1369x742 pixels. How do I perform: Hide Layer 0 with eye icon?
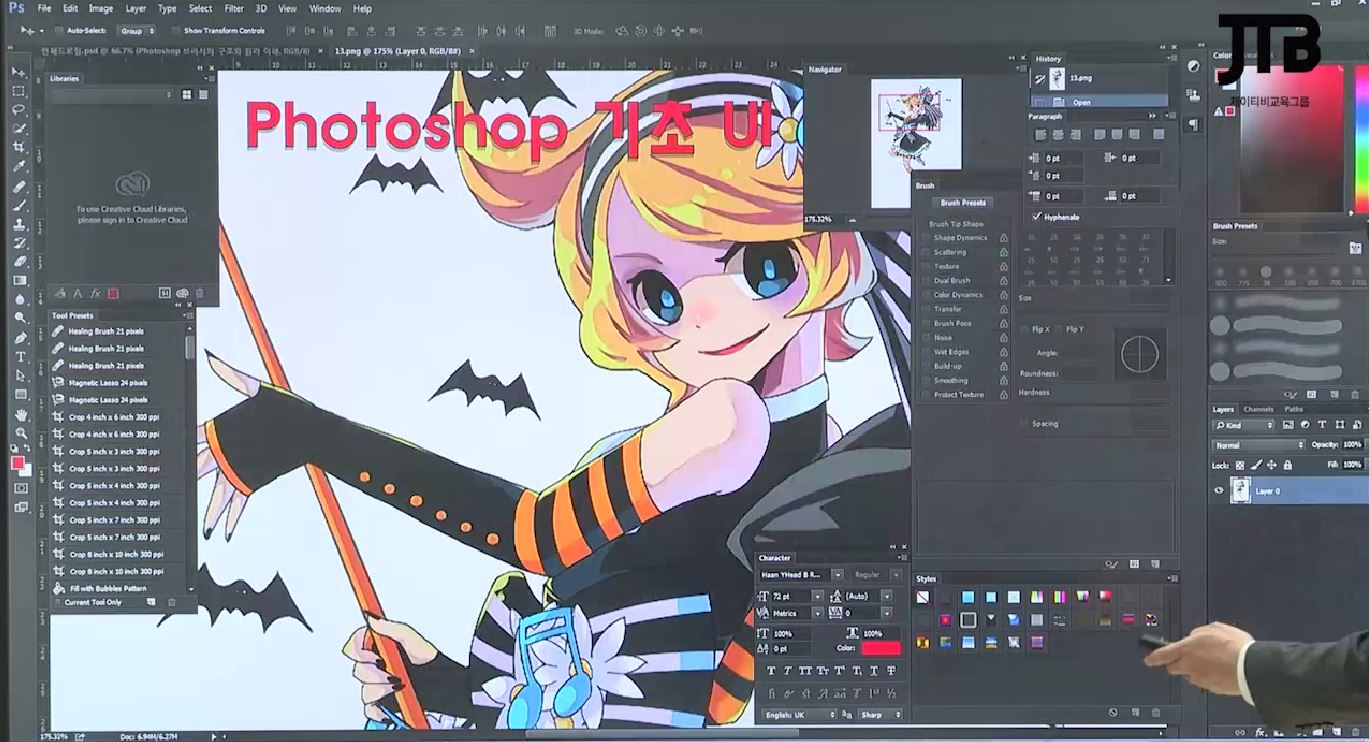tap(1218, 491)
